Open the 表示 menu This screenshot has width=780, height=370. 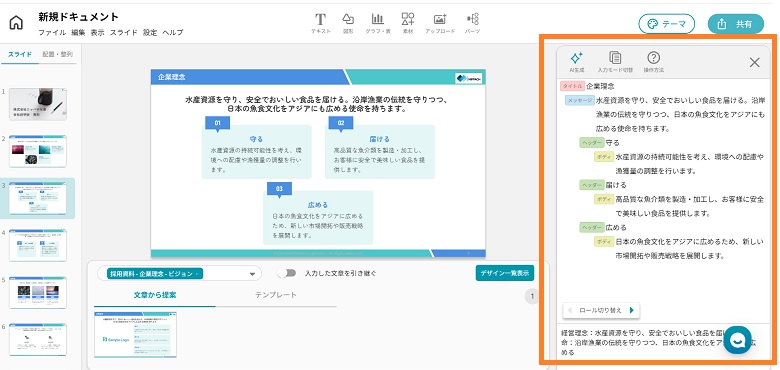98,33
